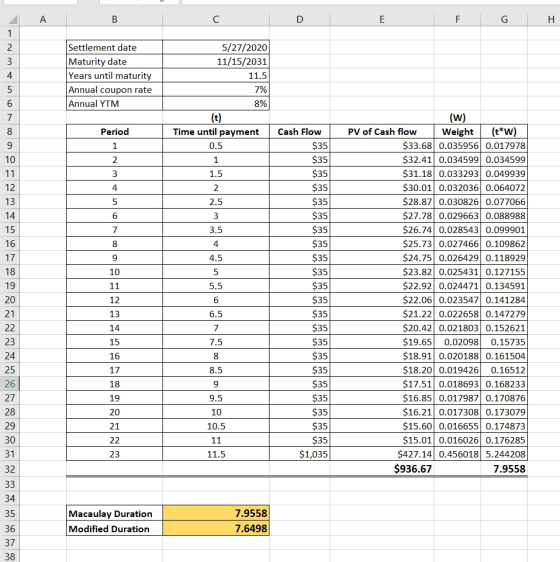
Task: Click the 0.16512 cell
Action: tap(504, 370)
